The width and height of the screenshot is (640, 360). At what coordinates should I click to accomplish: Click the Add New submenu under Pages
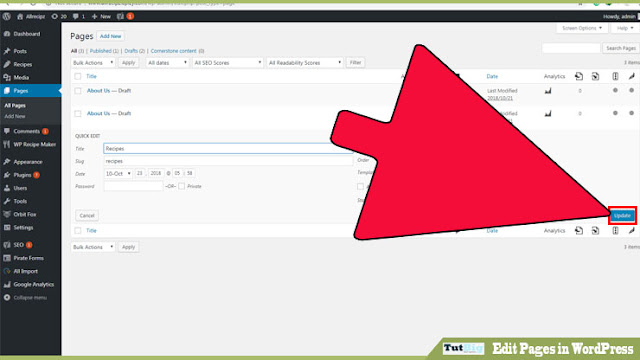[x=15, y=116]
